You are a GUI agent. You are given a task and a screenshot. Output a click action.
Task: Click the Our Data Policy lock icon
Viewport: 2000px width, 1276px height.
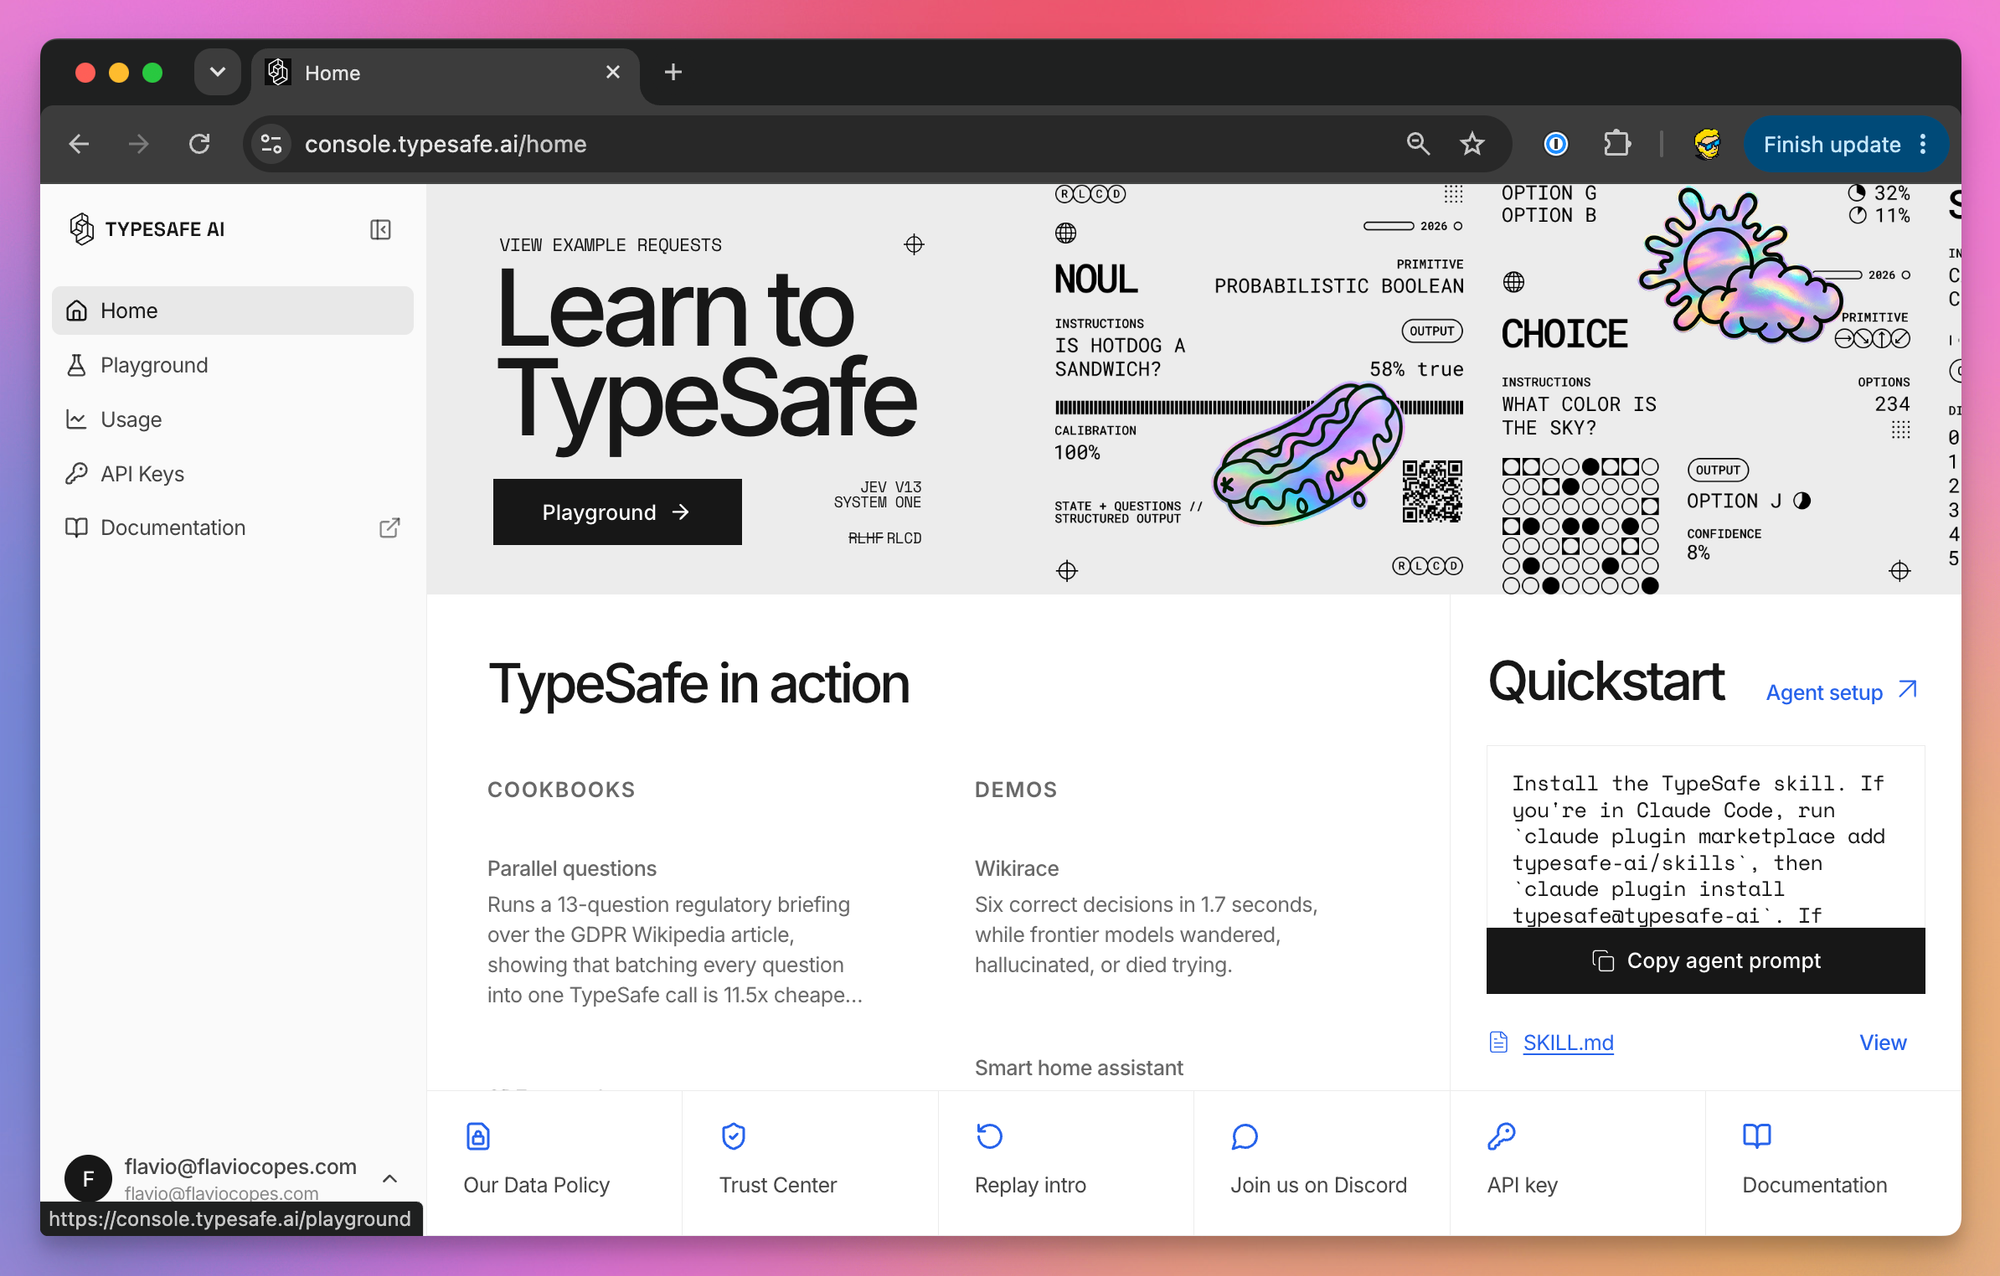pos(478,1136)
